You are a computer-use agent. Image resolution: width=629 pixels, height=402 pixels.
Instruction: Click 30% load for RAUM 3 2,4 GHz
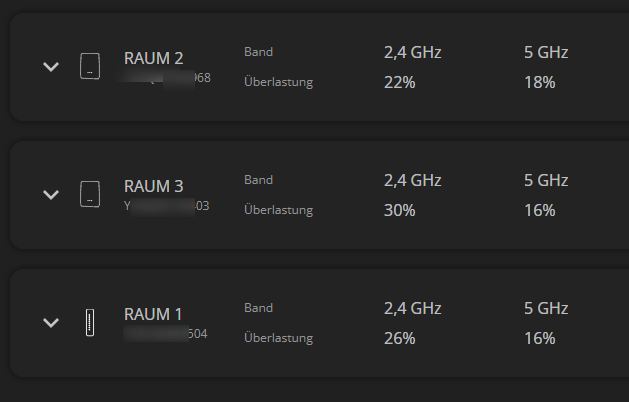pyautogui.click(x=399, y=210)
